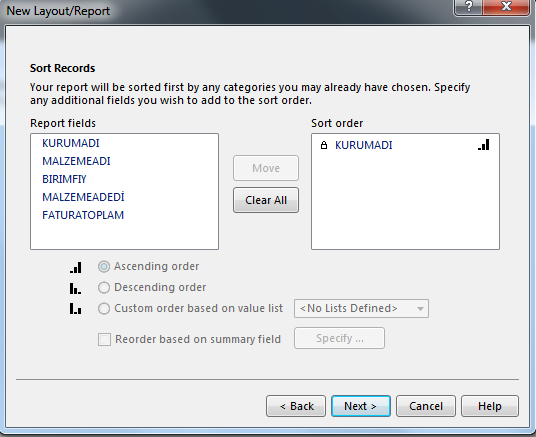The height and width of the screenshot is (437, 536).
Task: Go back with the Back button
Action: click(296, 406)
